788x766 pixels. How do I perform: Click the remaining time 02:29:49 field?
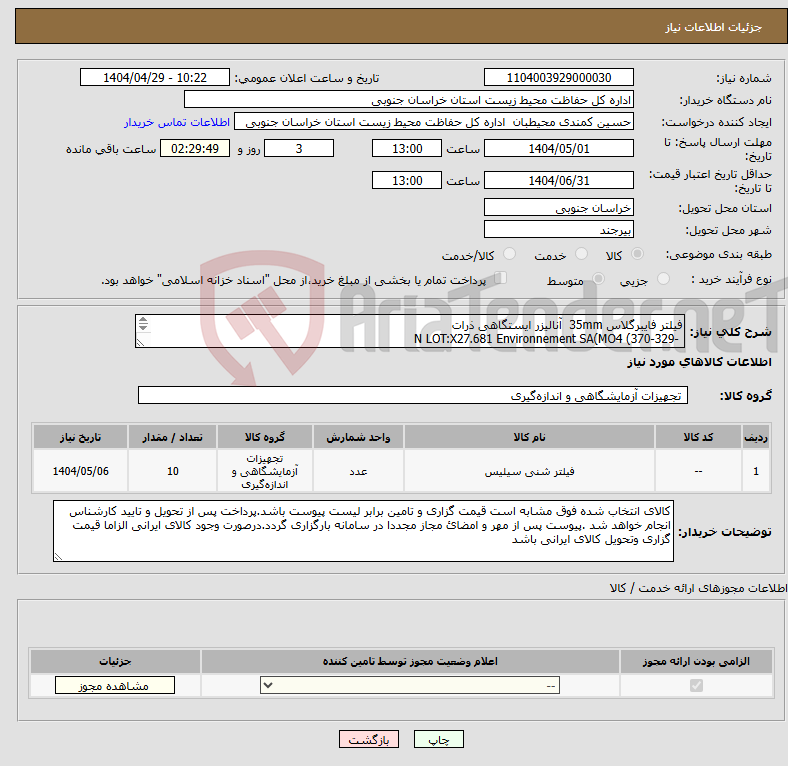(195, 148)
